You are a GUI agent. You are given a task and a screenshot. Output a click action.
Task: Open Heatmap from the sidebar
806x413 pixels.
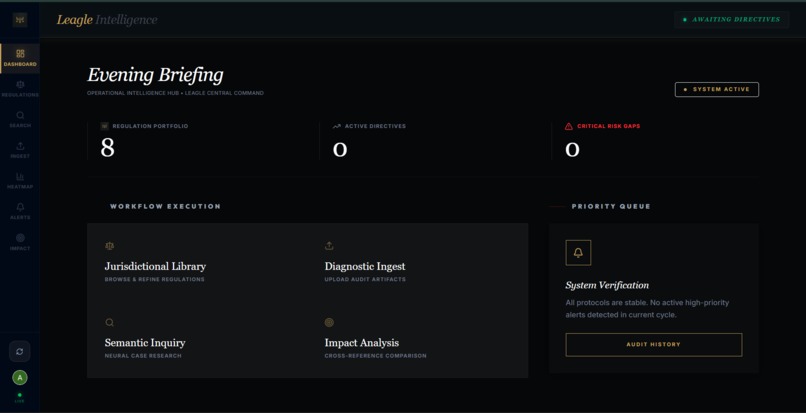(x=20, y=181)
